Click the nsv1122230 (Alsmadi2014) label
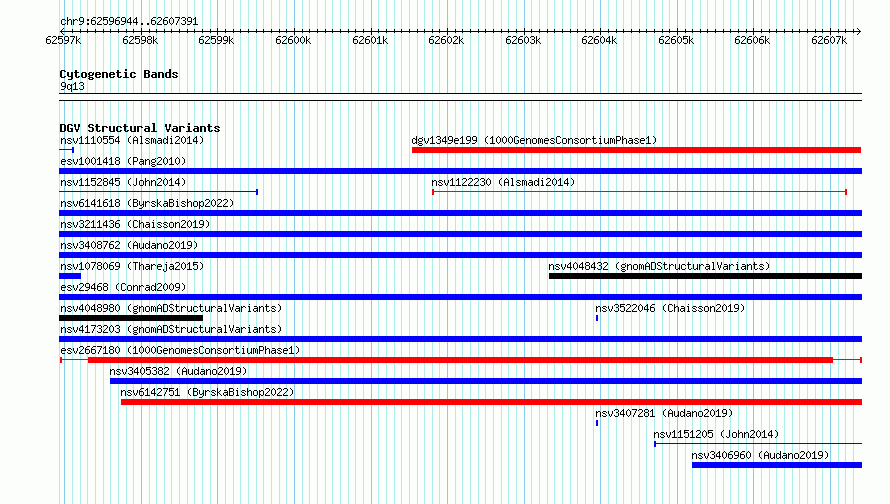890x504 pixels. pos(503,182)
